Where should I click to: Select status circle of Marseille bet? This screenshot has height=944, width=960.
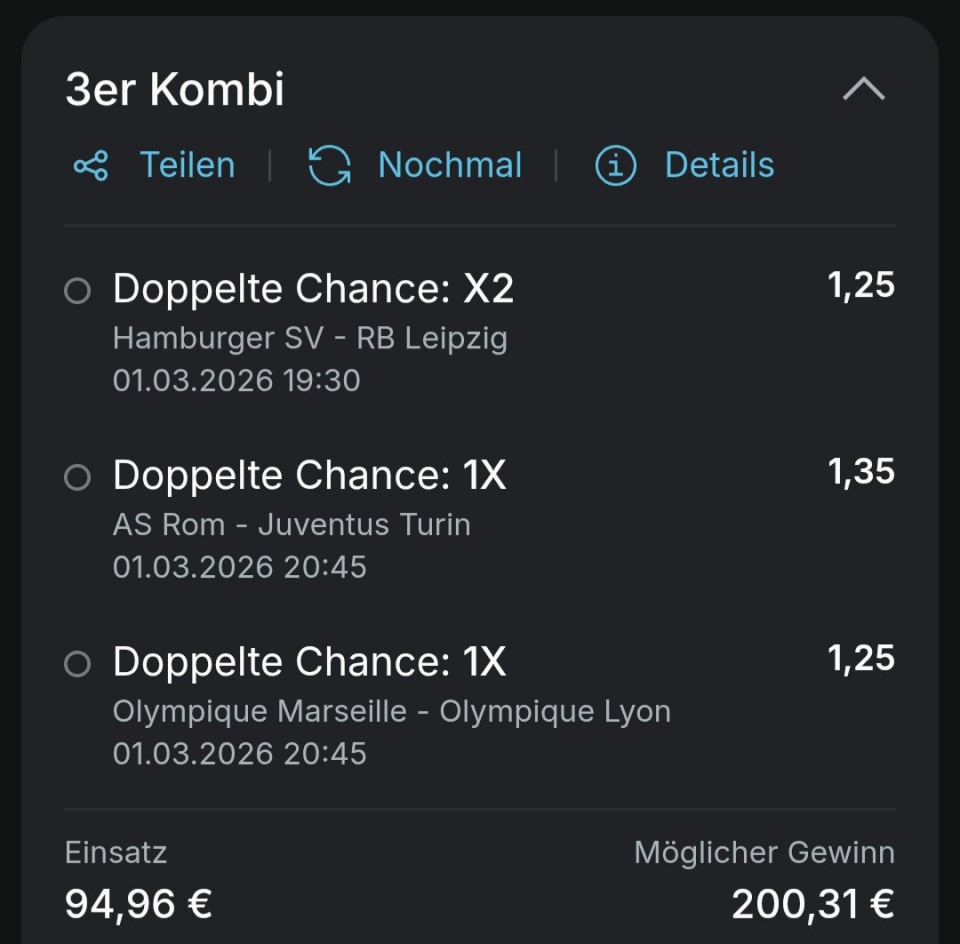pyautogui.click(x=77, y=664)
